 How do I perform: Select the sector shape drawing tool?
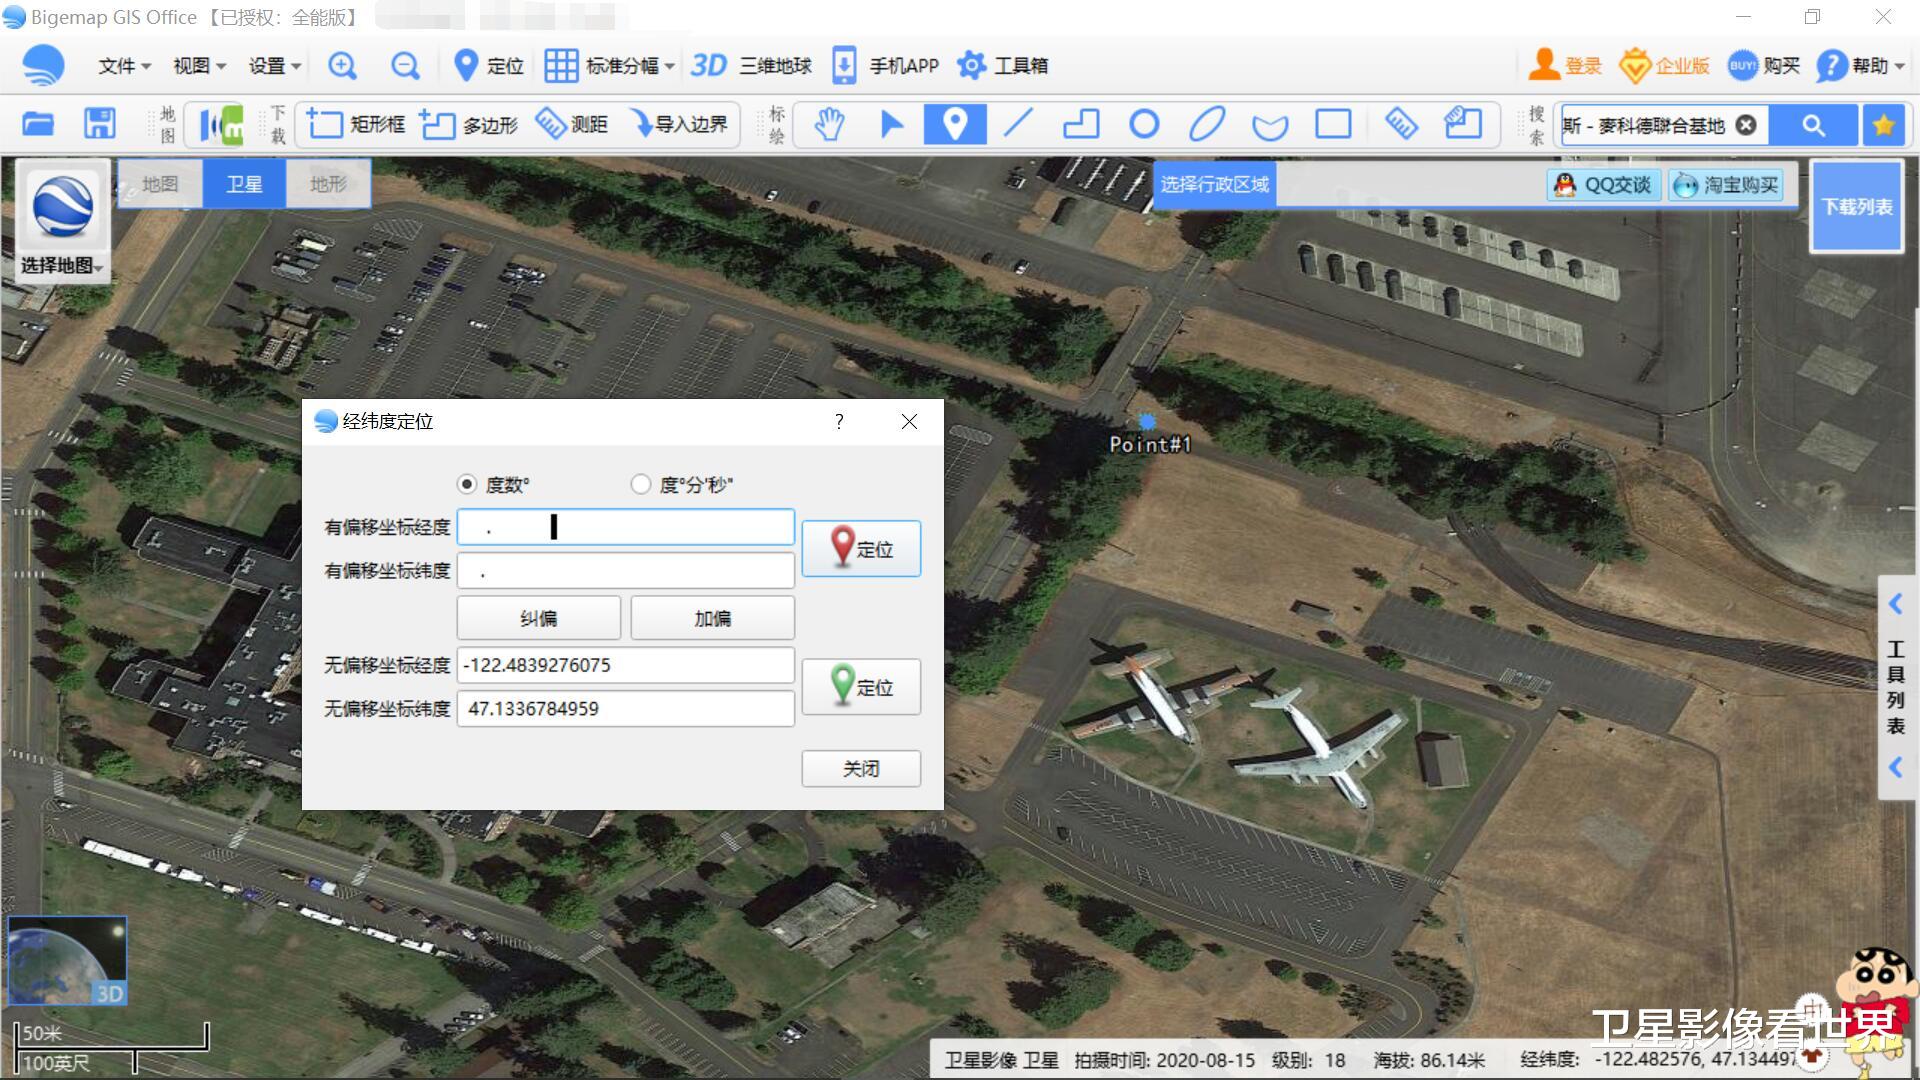click(1270, 125)
